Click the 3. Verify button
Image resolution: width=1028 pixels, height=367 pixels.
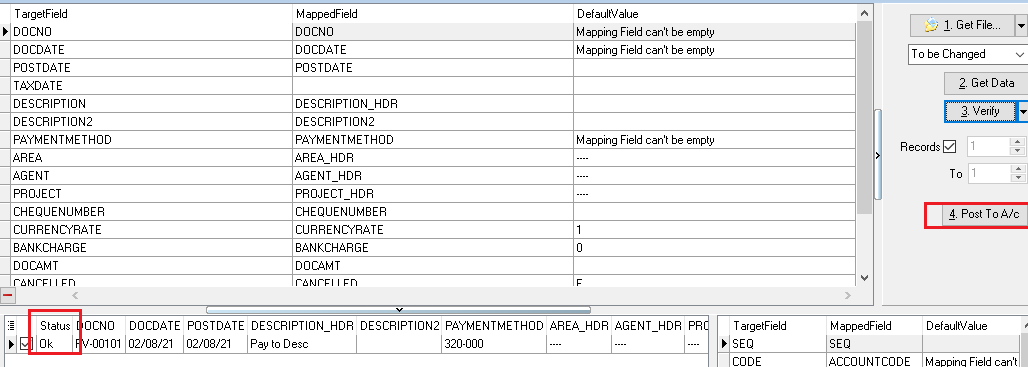coord(980,111)
